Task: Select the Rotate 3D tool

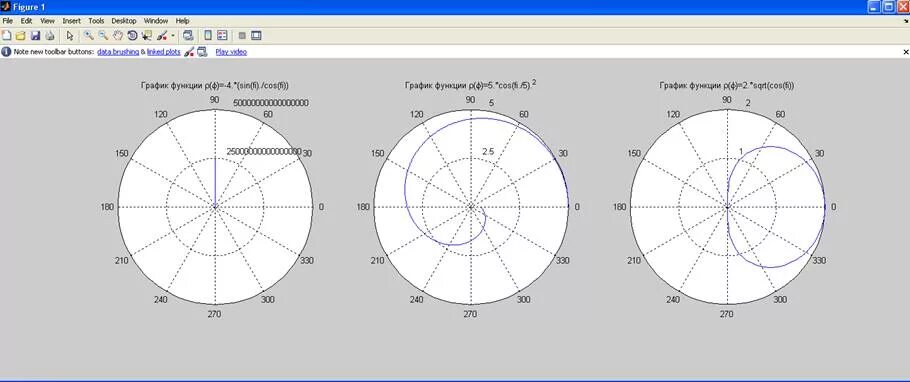Action: click(x=132, y=35)
